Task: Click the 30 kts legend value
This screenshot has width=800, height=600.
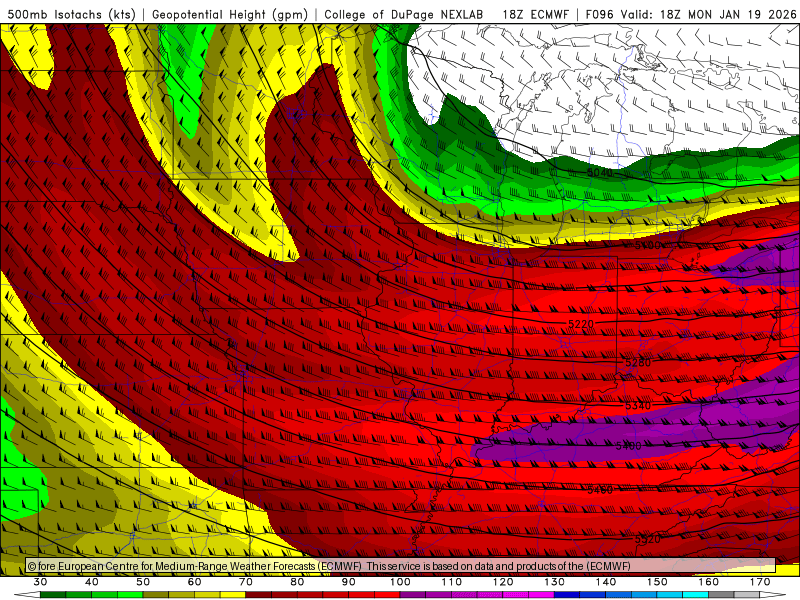Action: (40, 582)
